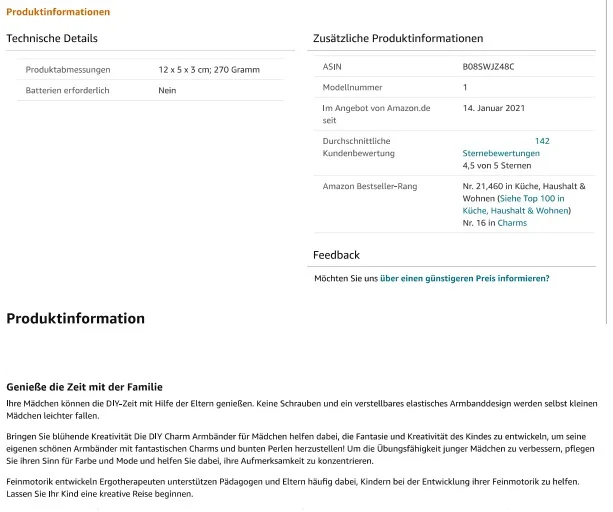Click the Genieße die Zeit mit der Familie heading
Viewport: 613px width, 512px height.
point(84,387)
